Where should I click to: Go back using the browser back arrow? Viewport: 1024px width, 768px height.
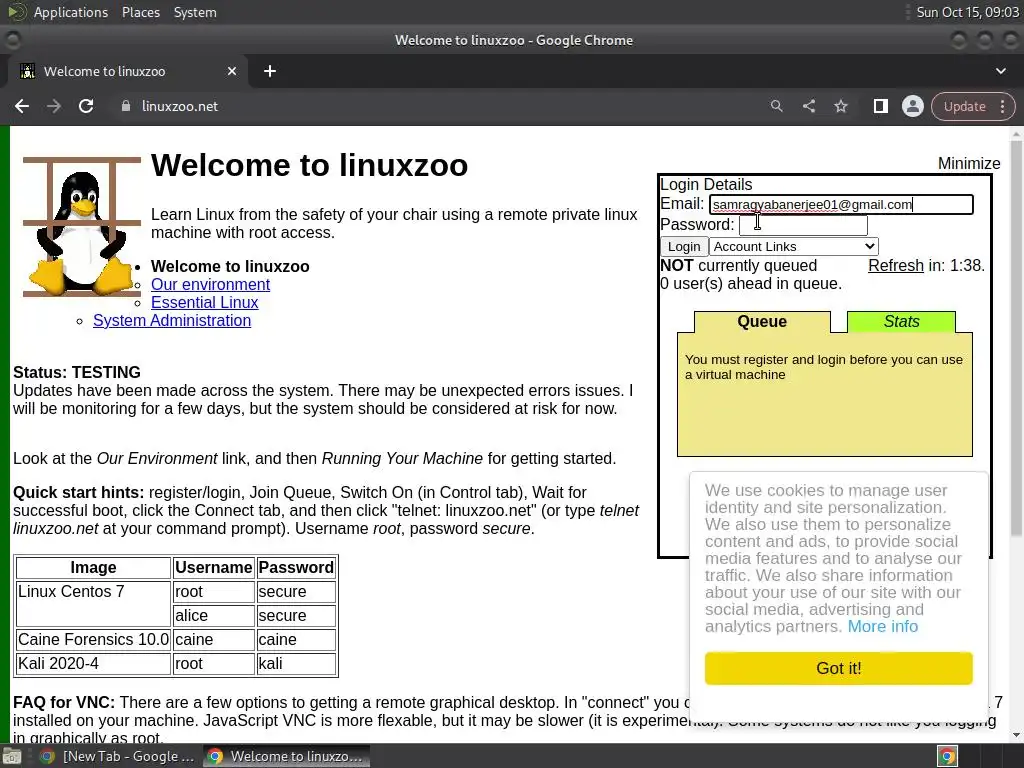coord(22,106)
